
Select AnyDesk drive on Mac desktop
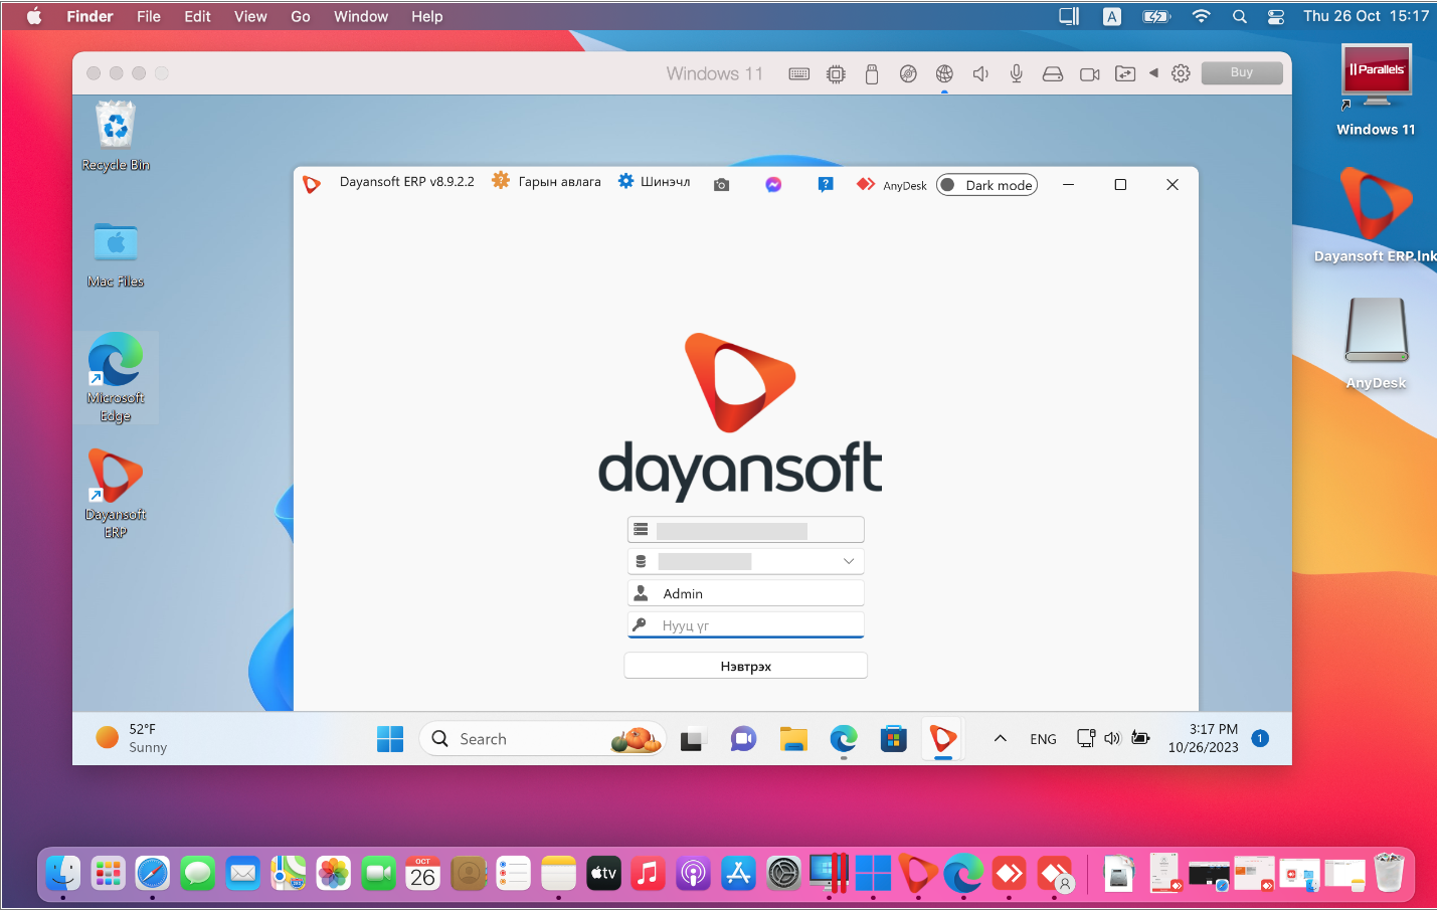(1376, 343)
